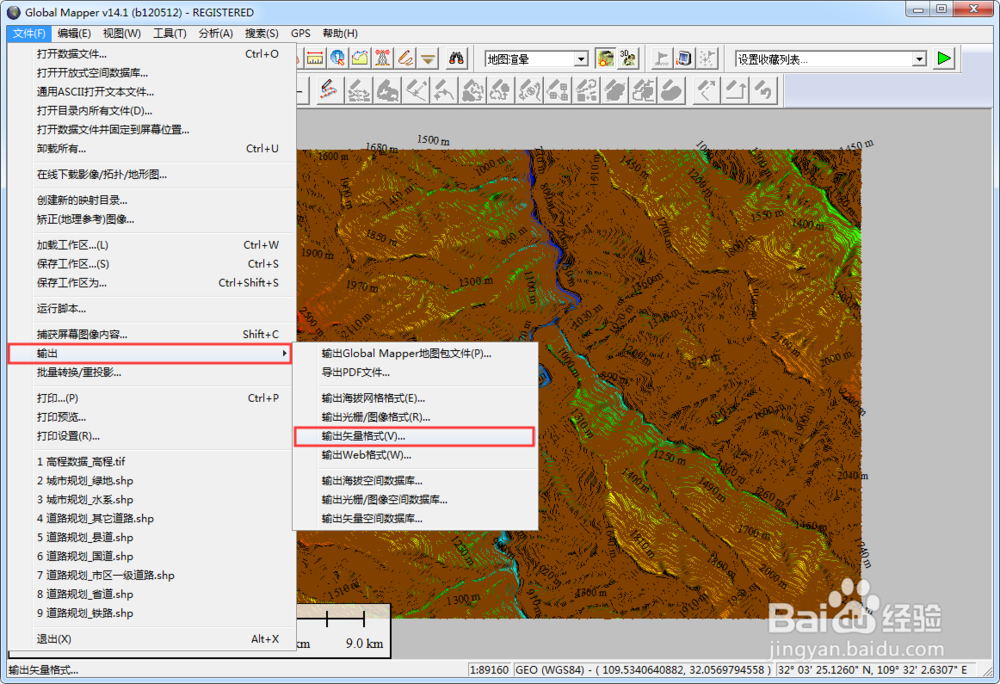The height and width of the screenshot is (684, 1000).
Task: Click the brown down-triangle toolbar icon
Action: [x=428, y=59]
